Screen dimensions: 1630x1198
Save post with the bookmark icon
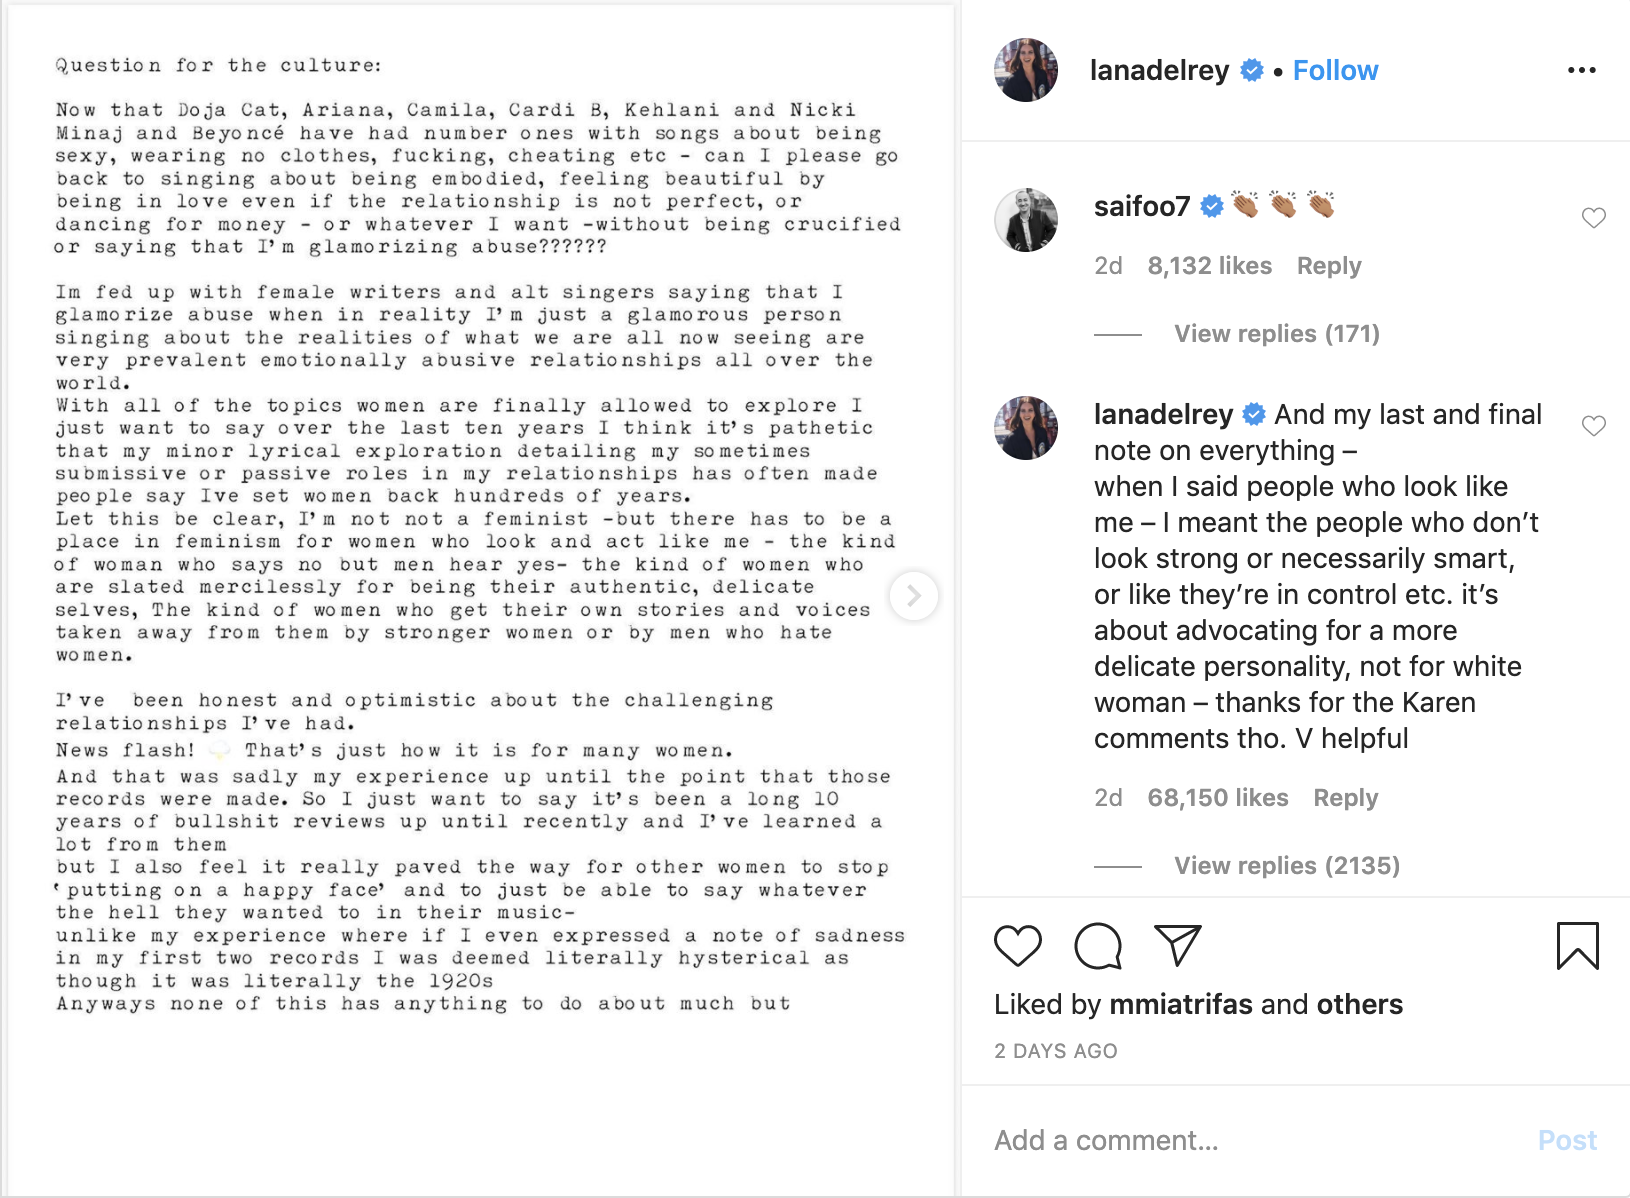(1577, 945)
